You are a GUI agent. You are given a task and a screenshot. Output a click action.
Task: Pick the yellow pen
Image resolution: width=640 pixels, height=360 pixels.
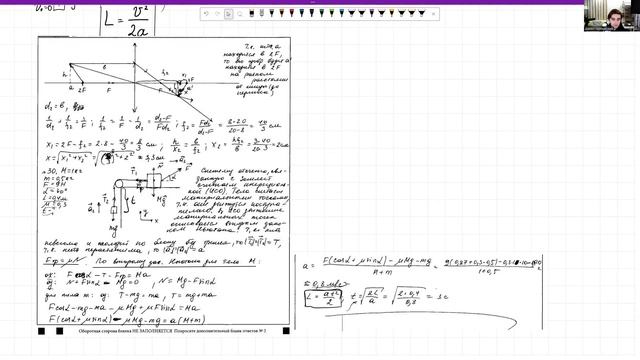point(392,13)
